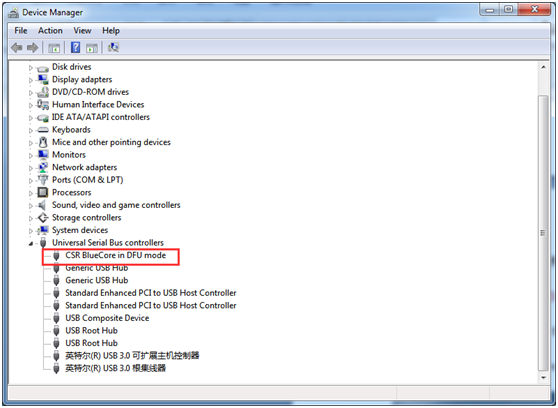The height and width of the screenshot is (408, 558).
Task: Click the Sound, video and game controllers icon
Action: coord(42,205)
